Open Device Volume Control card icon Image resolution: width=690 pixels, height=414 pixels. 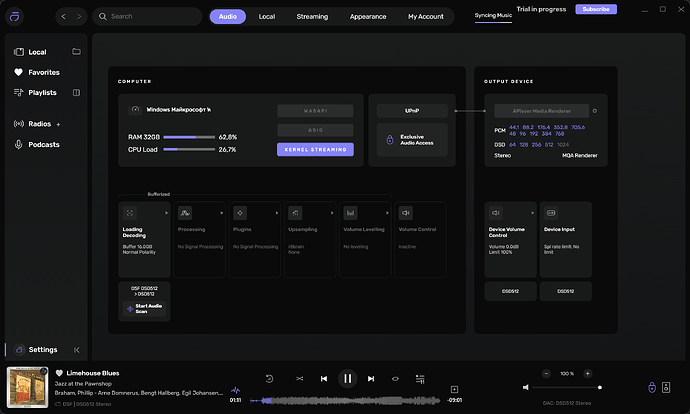pos(495,213)
